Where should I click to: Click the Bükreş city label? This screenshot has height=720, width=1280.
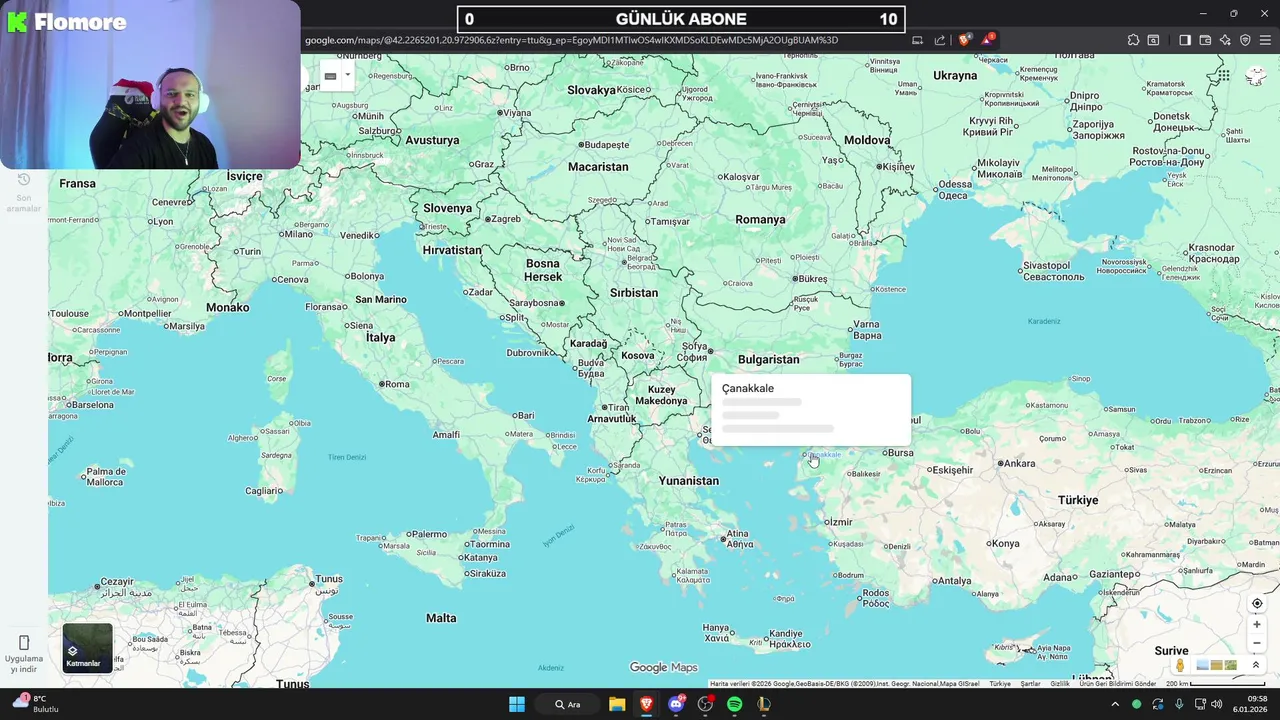point(812,279)
